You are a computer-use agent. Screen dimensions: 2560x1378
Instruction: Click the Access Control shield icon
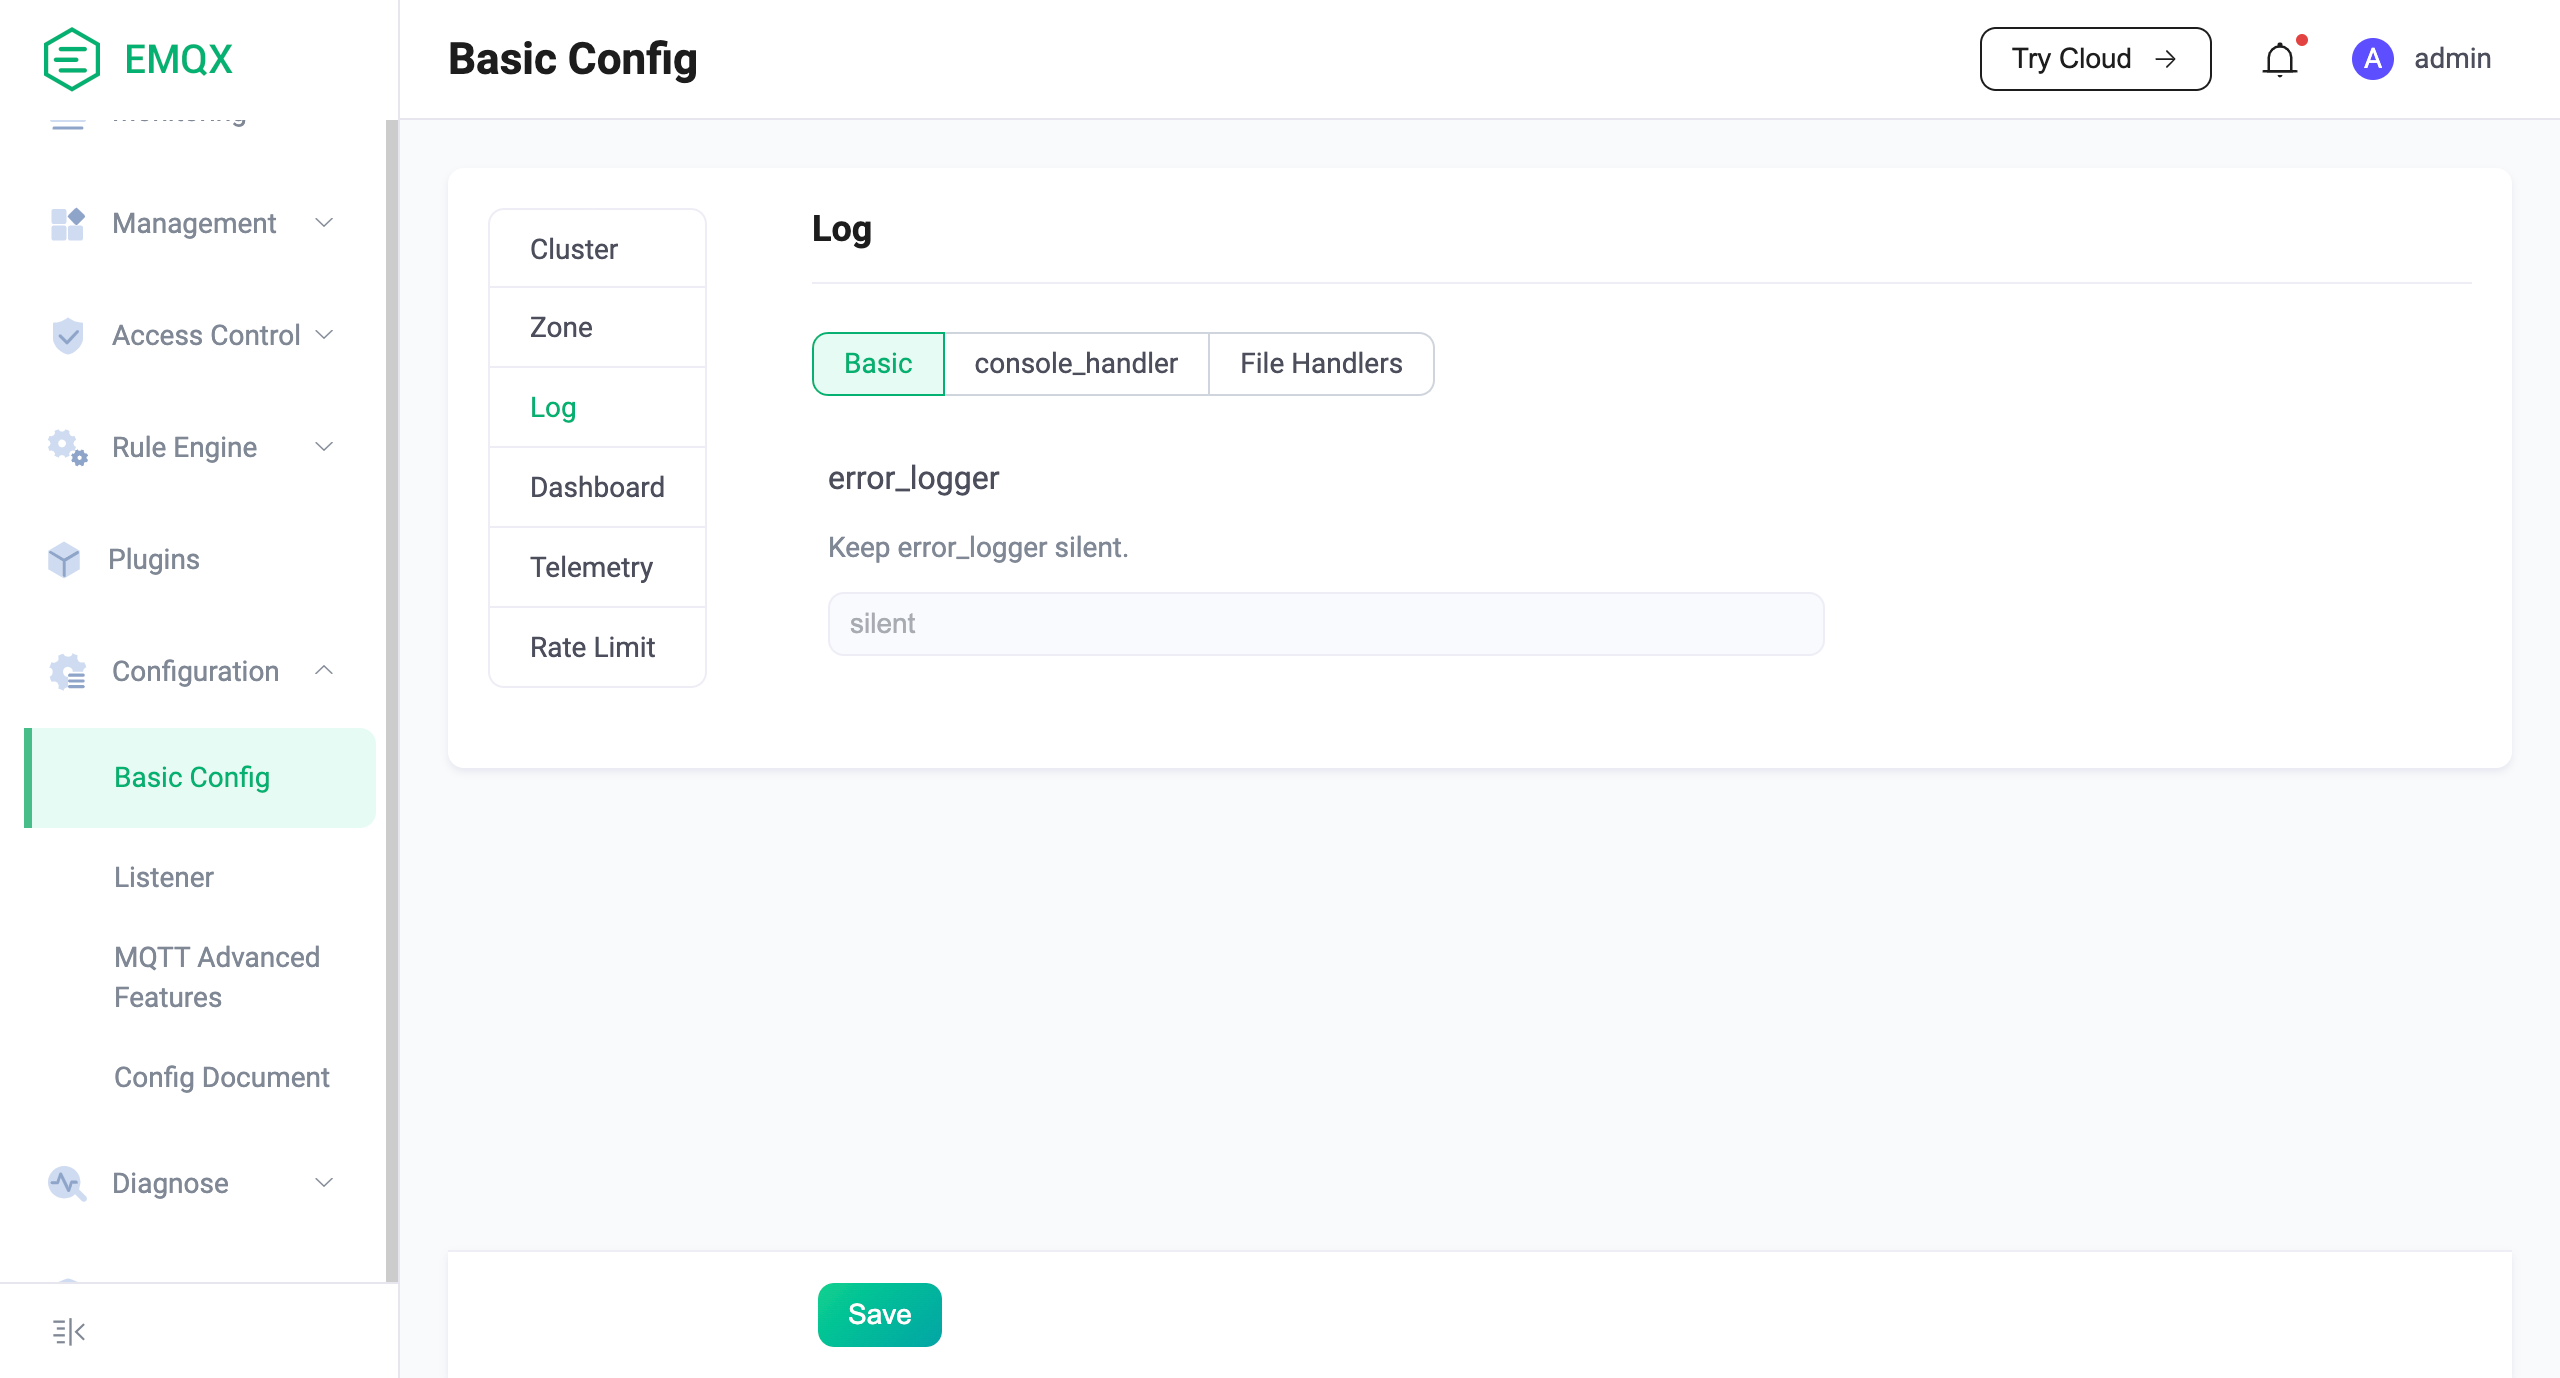[68, 334]
